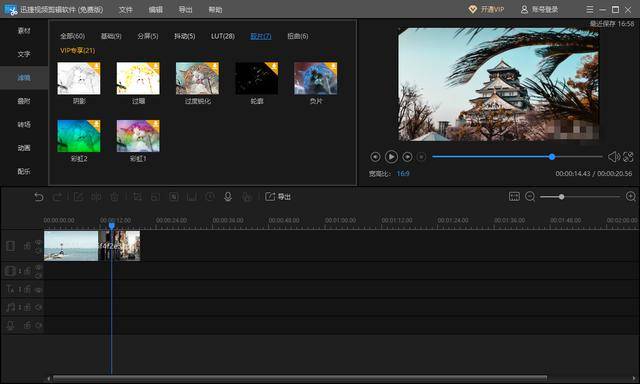The height and width of the screenshot is (384, 640).
Task: Click the fit-timeline icon beside zoom-out
Action: tap(514, 197)
